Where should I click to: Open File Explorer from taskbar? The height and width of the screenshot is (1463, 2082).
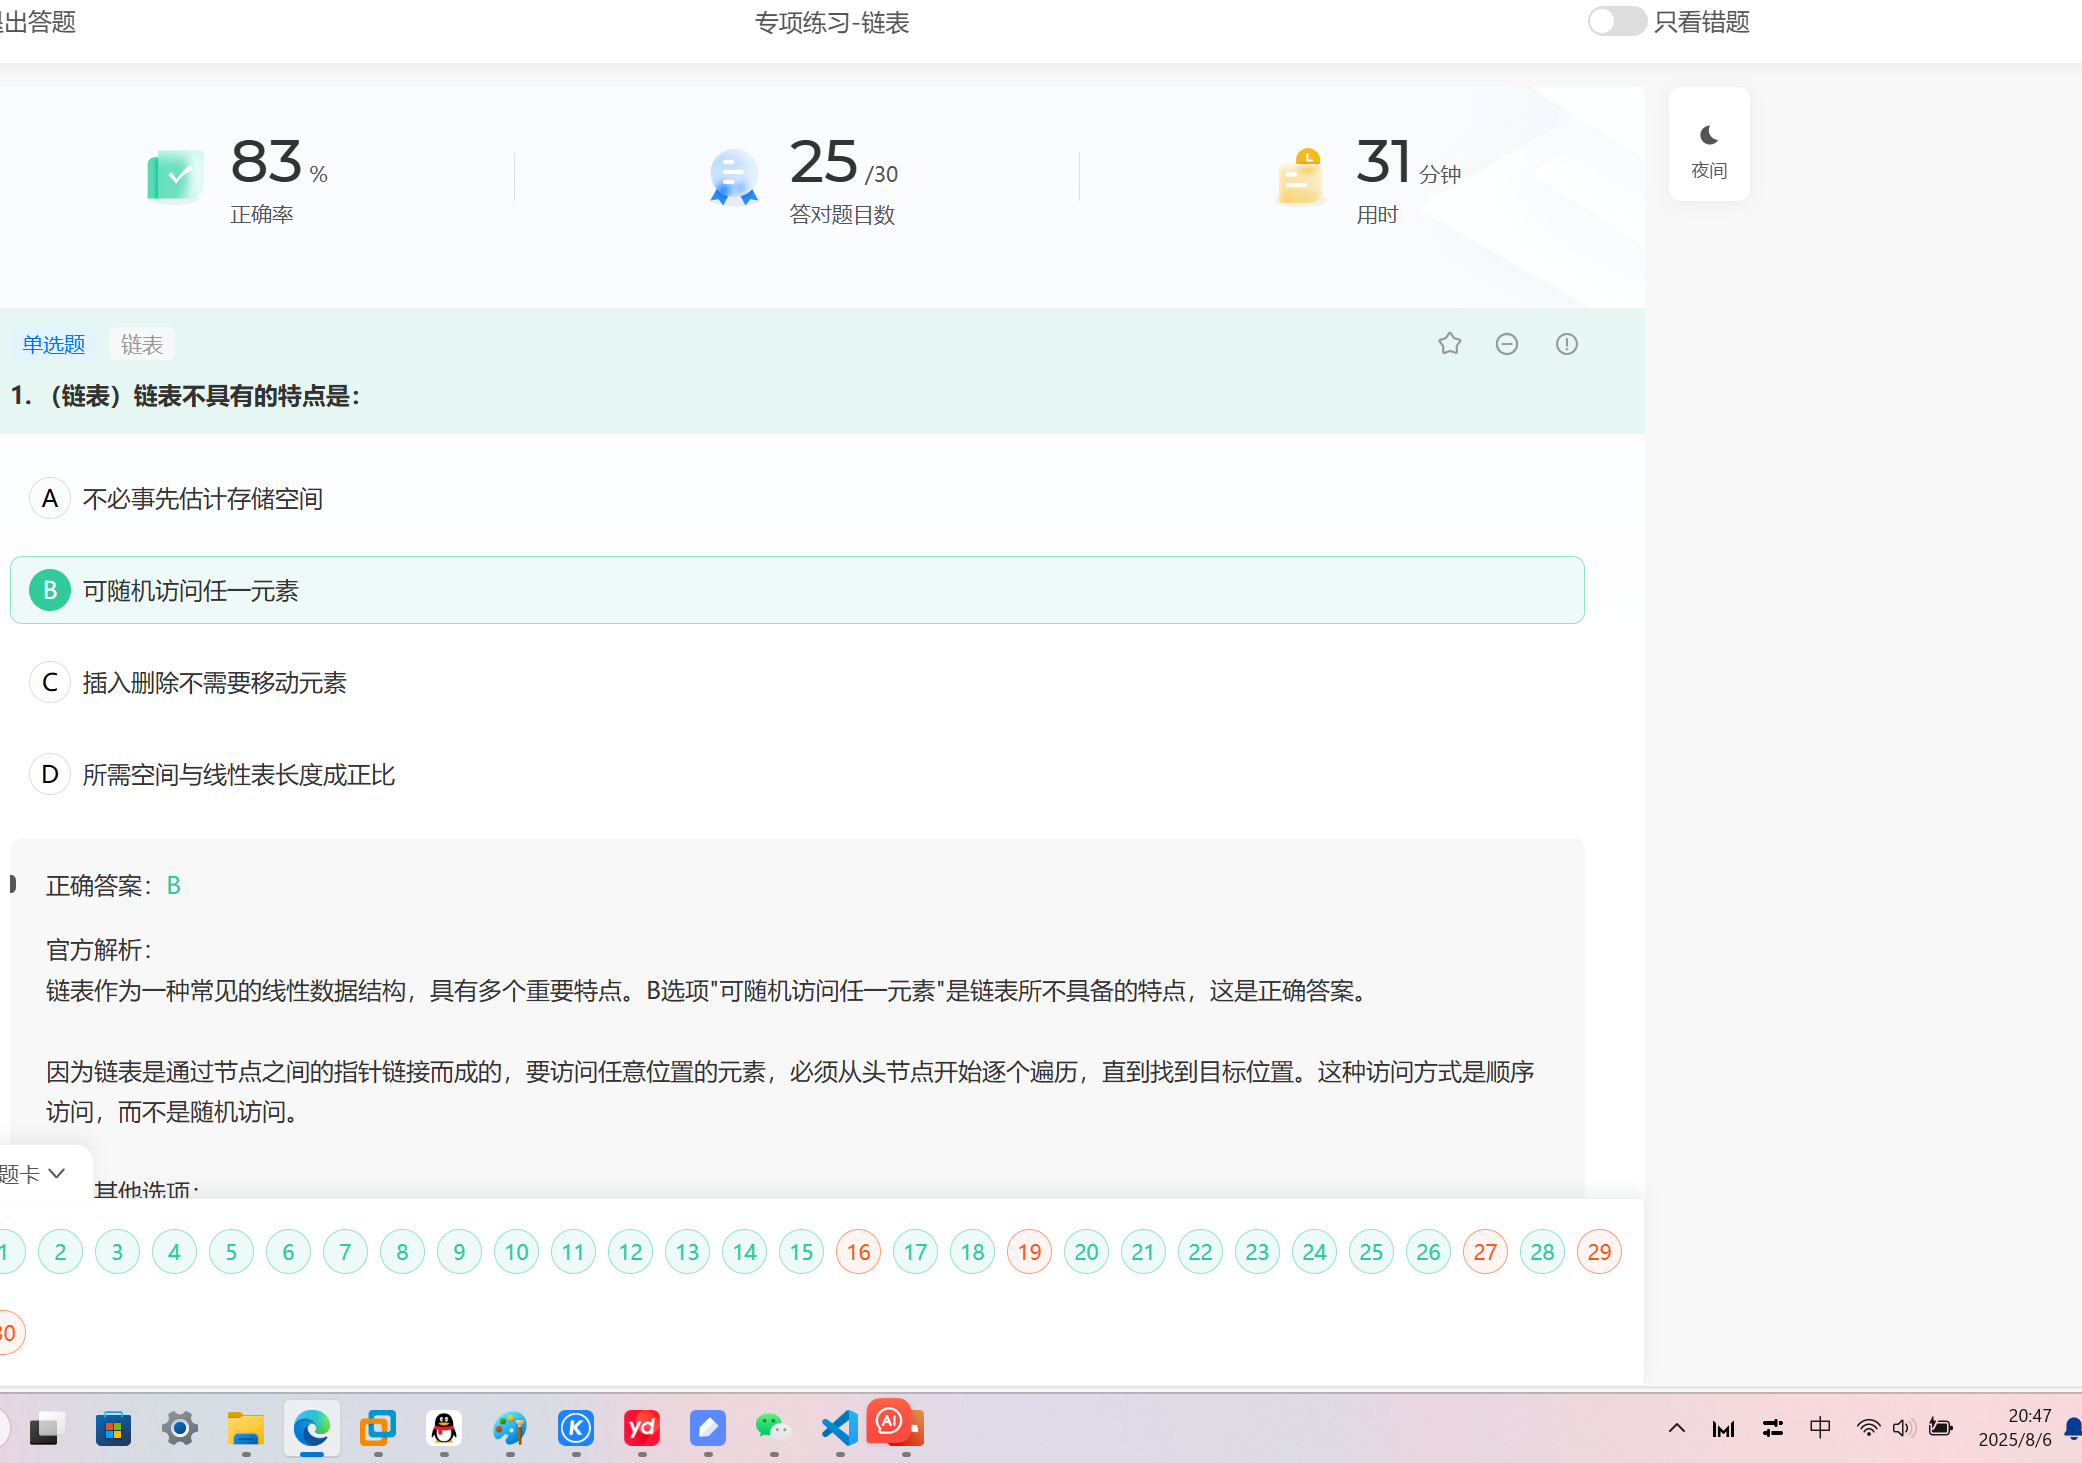point(245,1428)
